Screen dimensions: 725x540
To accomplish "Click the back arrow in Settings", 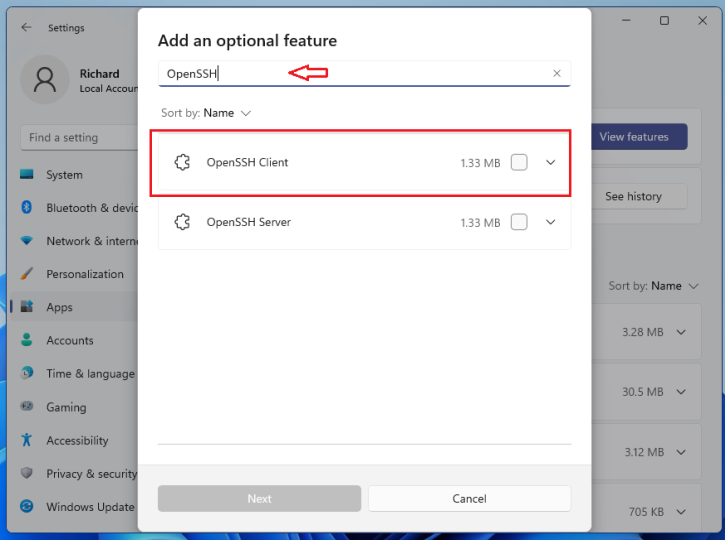I will coord(27,28).
